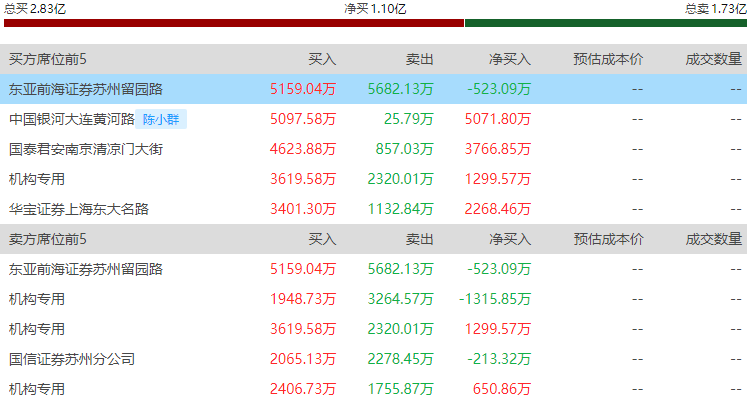The image size is (747, 398).
Task: Click the 陈小群 trader tag
Action: tap(161, 119)
